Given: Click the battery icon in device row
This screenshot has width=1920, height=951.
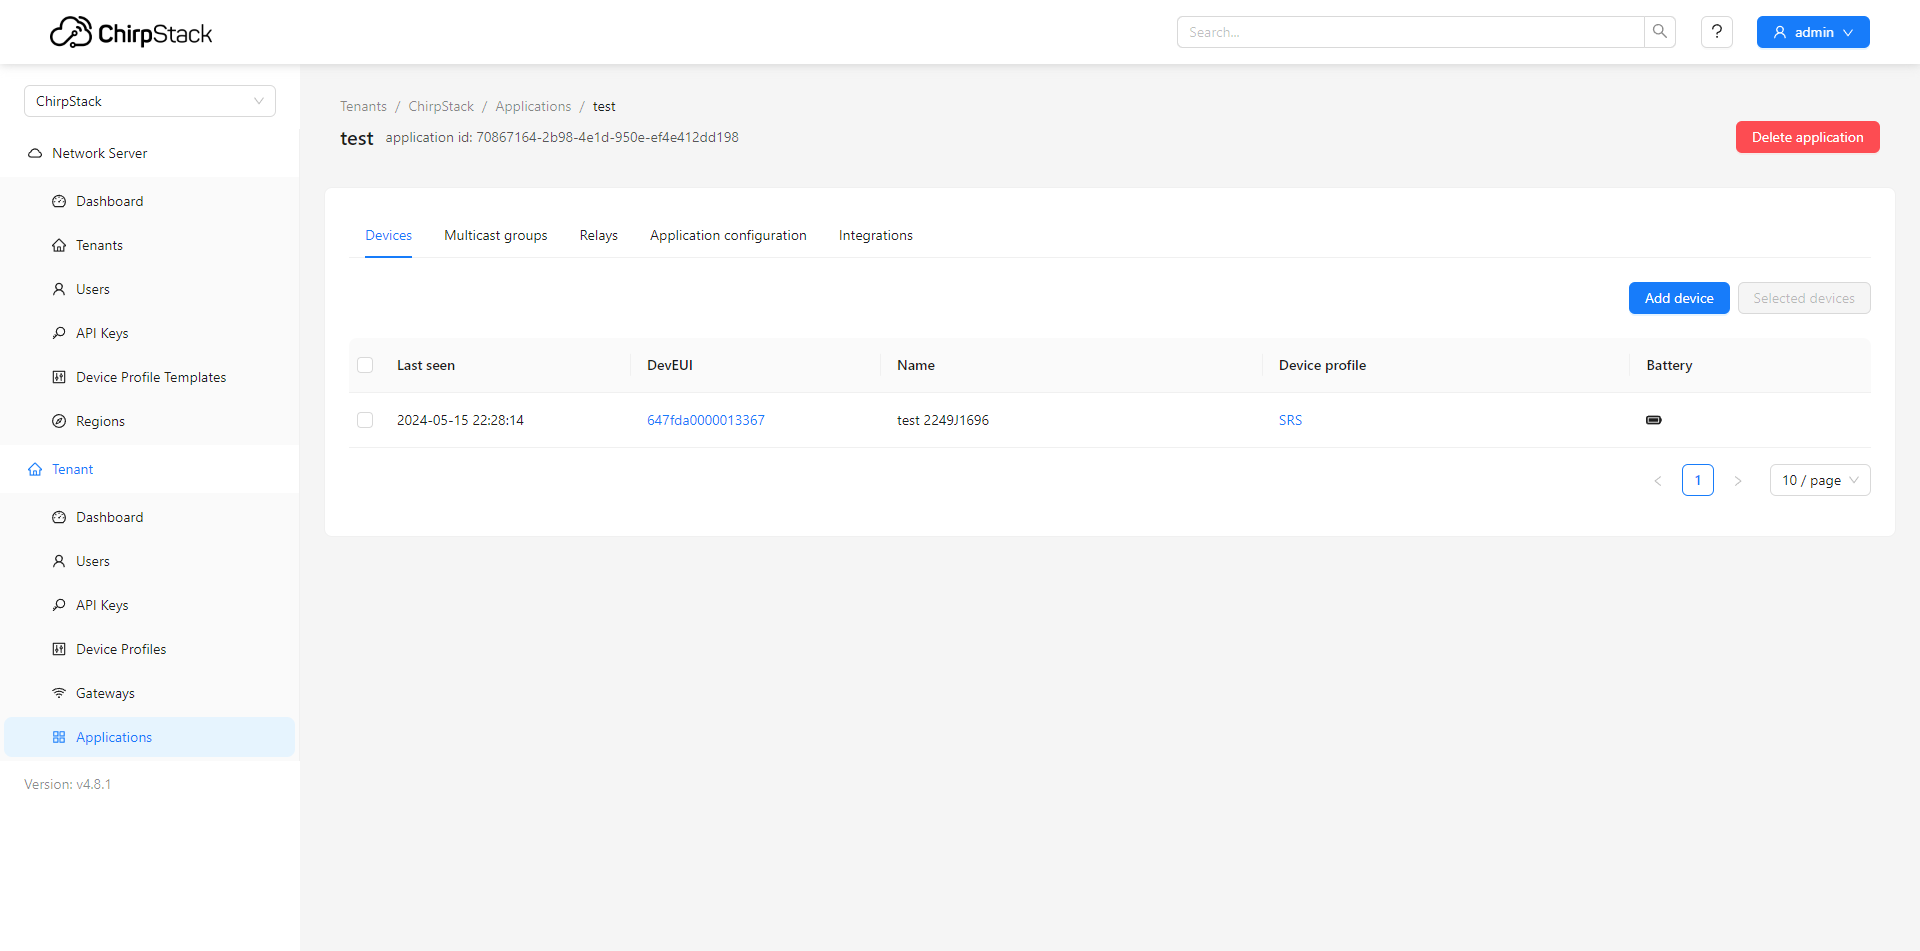Looking at the screenshot, I should click(x=1653, y=420).
